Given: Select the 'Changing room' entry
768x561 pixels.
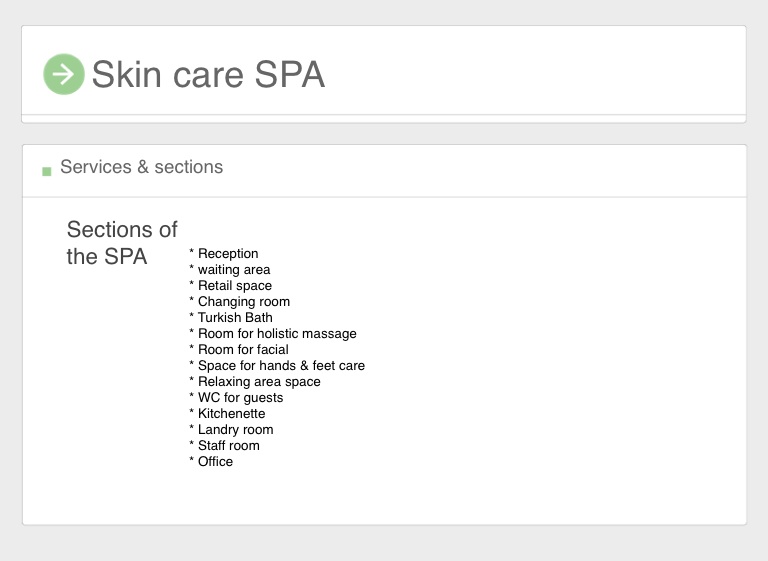Looking at the screenshot, I should click(243, 302).
